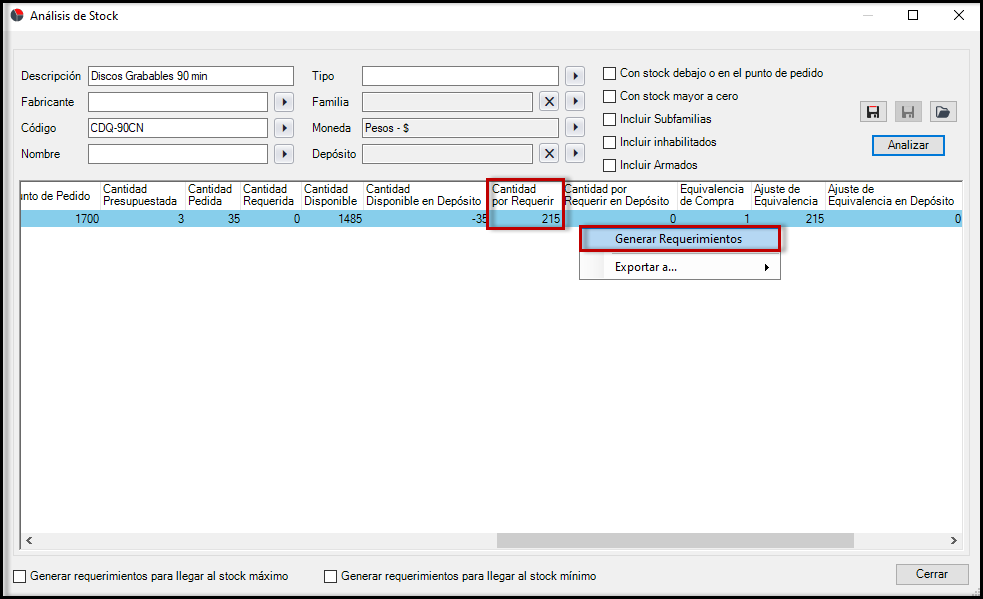Check Incluir inhabilitados
This screenshot has height=599, width=983.
(x=609, y=142)
